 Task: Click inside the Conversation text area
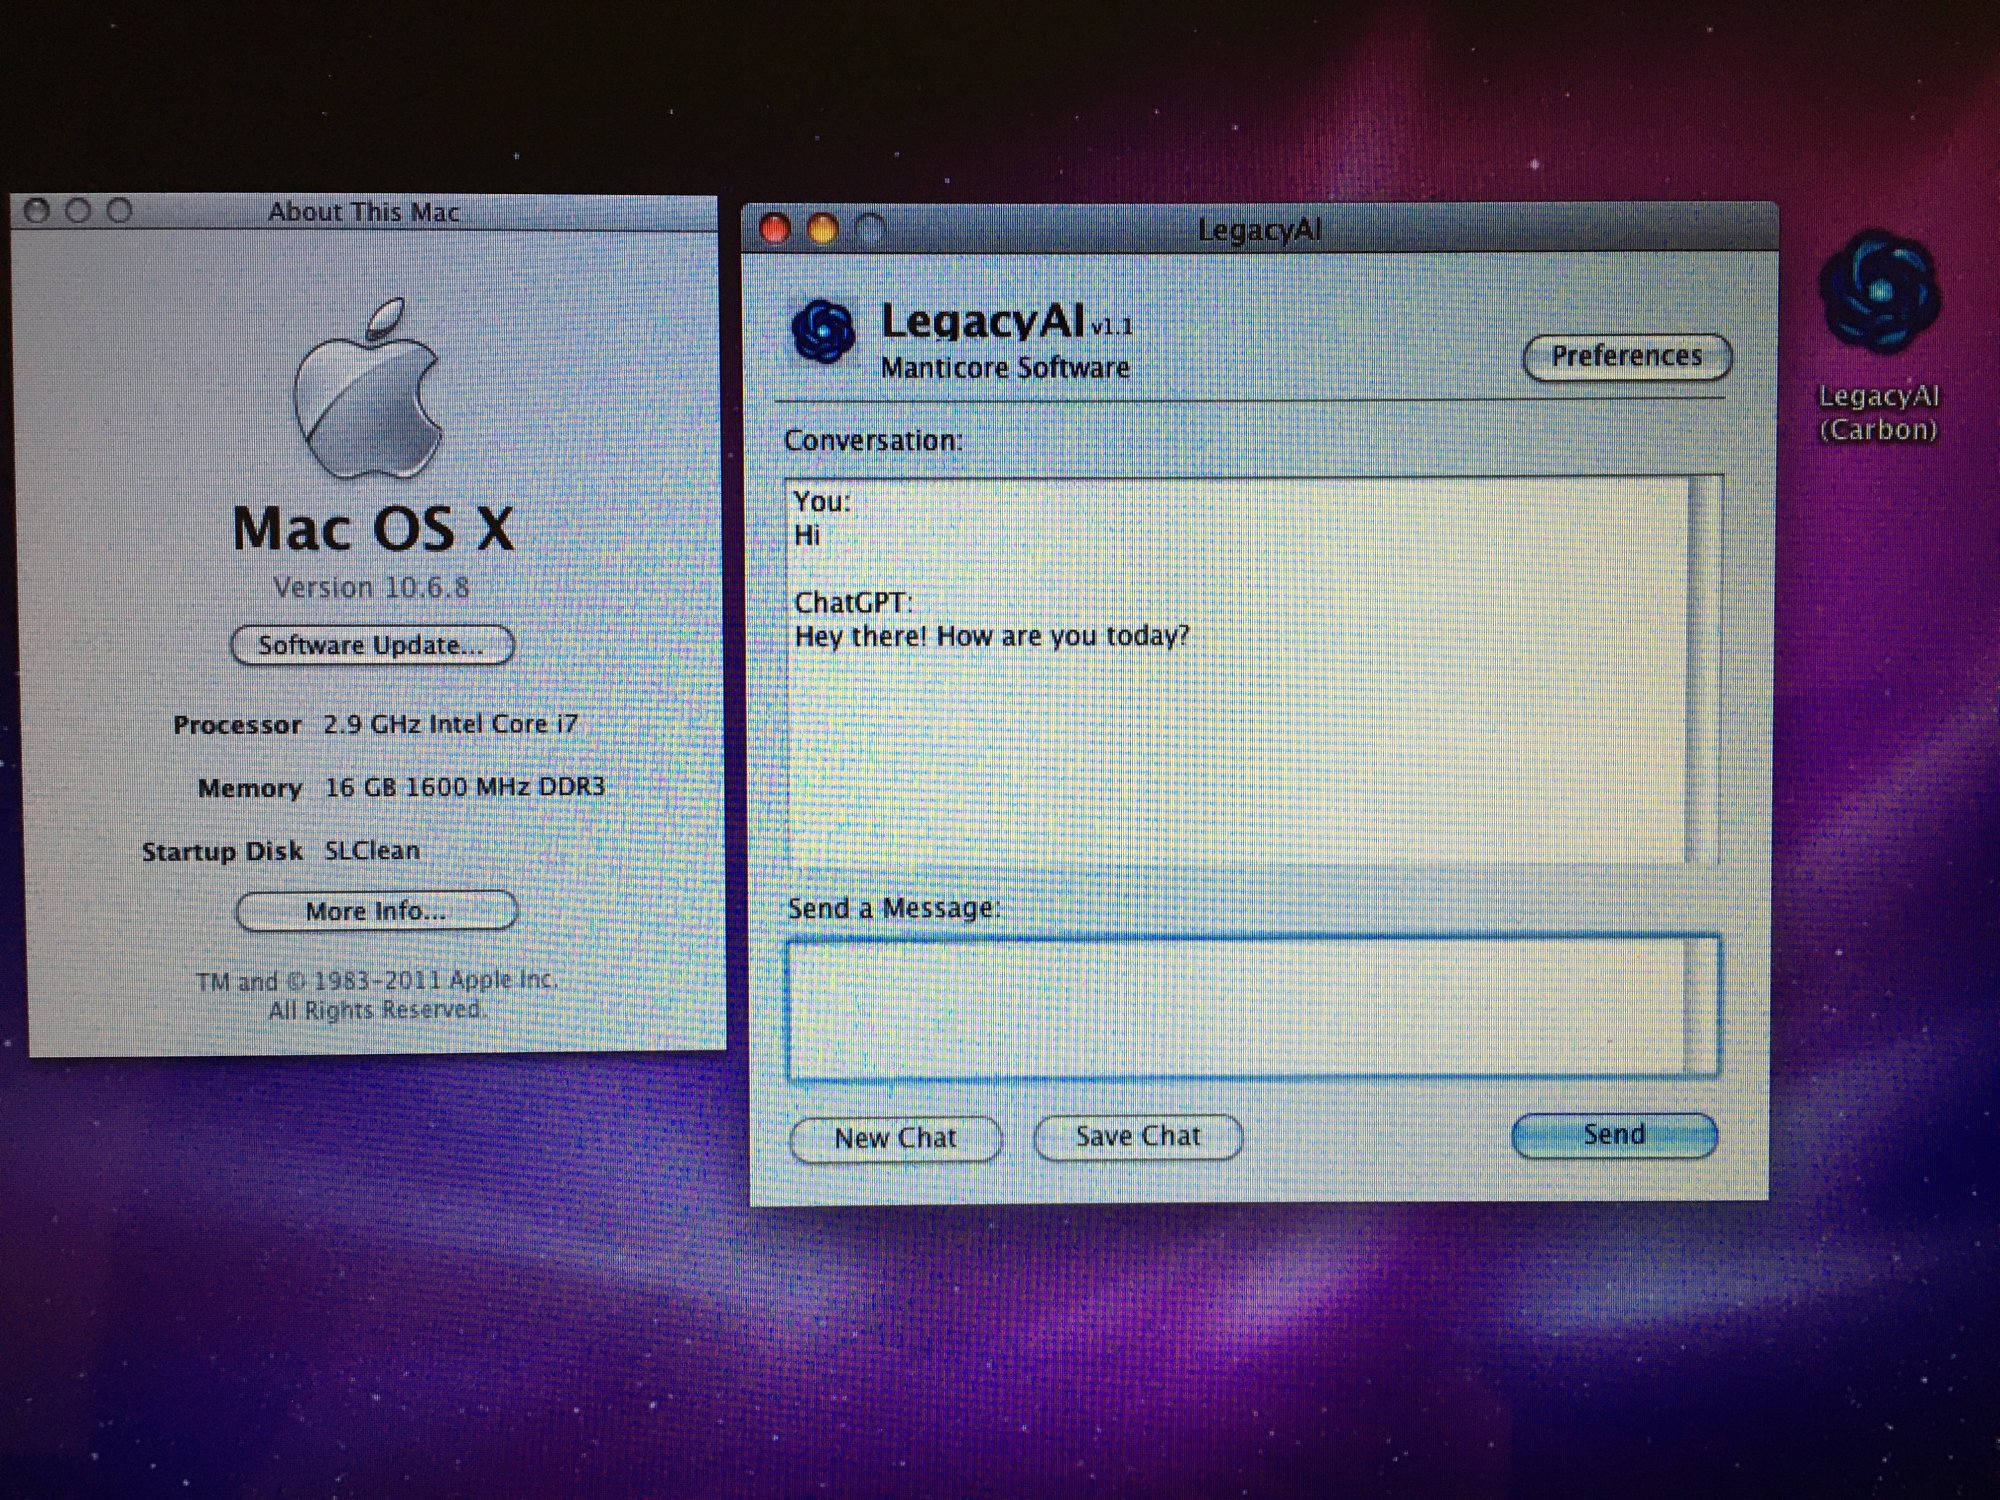click(1235, 760)
